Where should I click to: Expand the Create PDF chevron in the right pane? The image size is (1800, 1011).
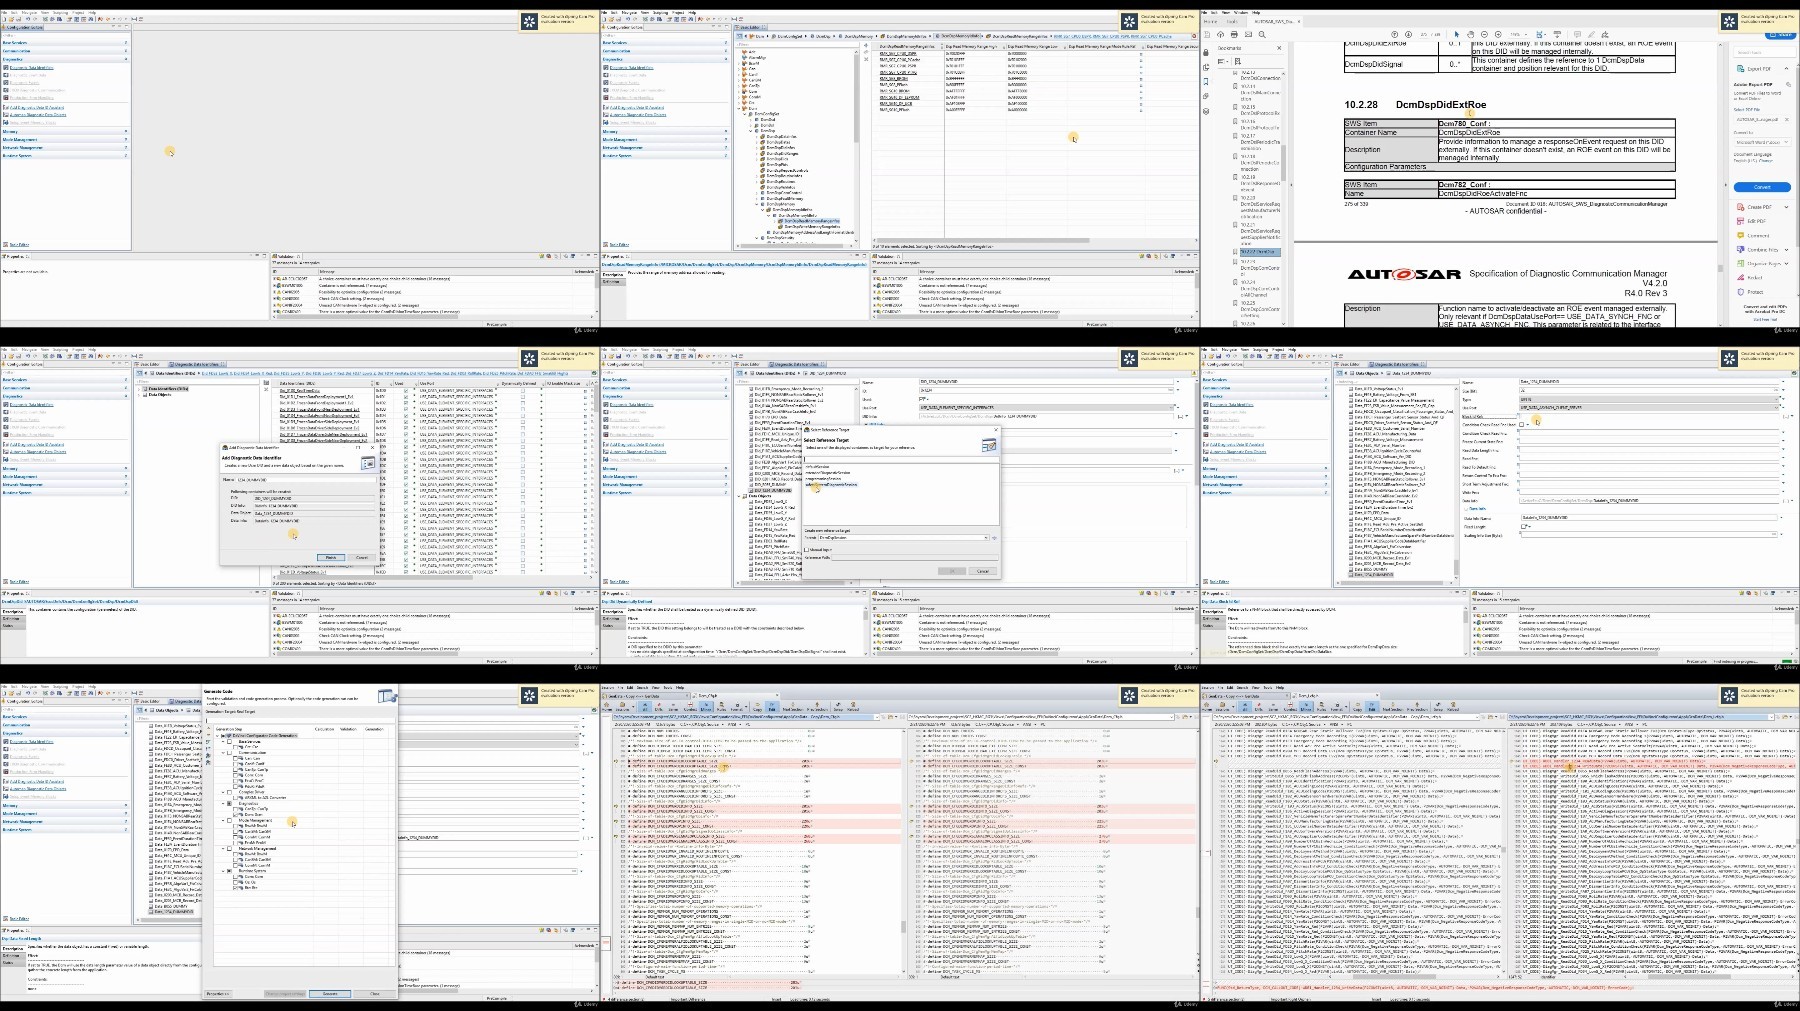(1786, 207)
